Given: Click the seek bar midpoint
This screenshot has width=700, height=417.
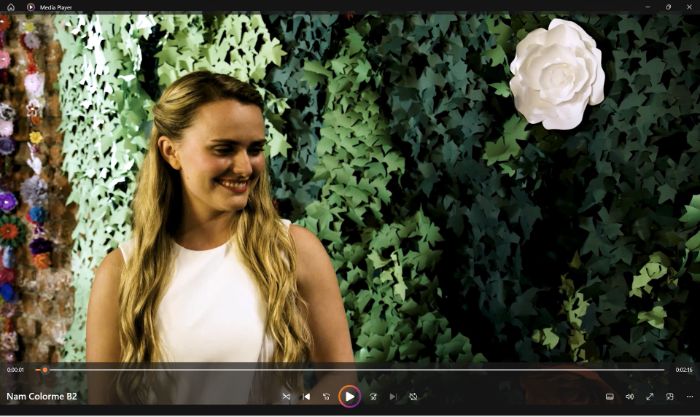Looking at the screenshot, I should [350, 370].
